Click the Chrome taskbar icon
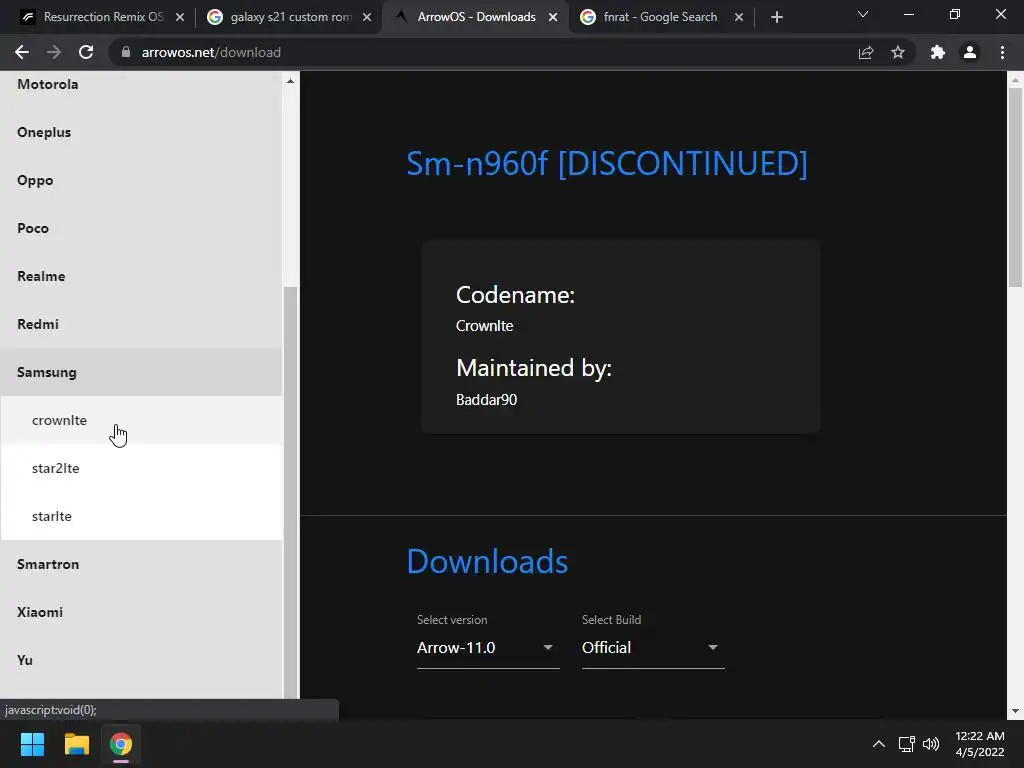This screenshot has width=1024, height=768. pos(121,744)
